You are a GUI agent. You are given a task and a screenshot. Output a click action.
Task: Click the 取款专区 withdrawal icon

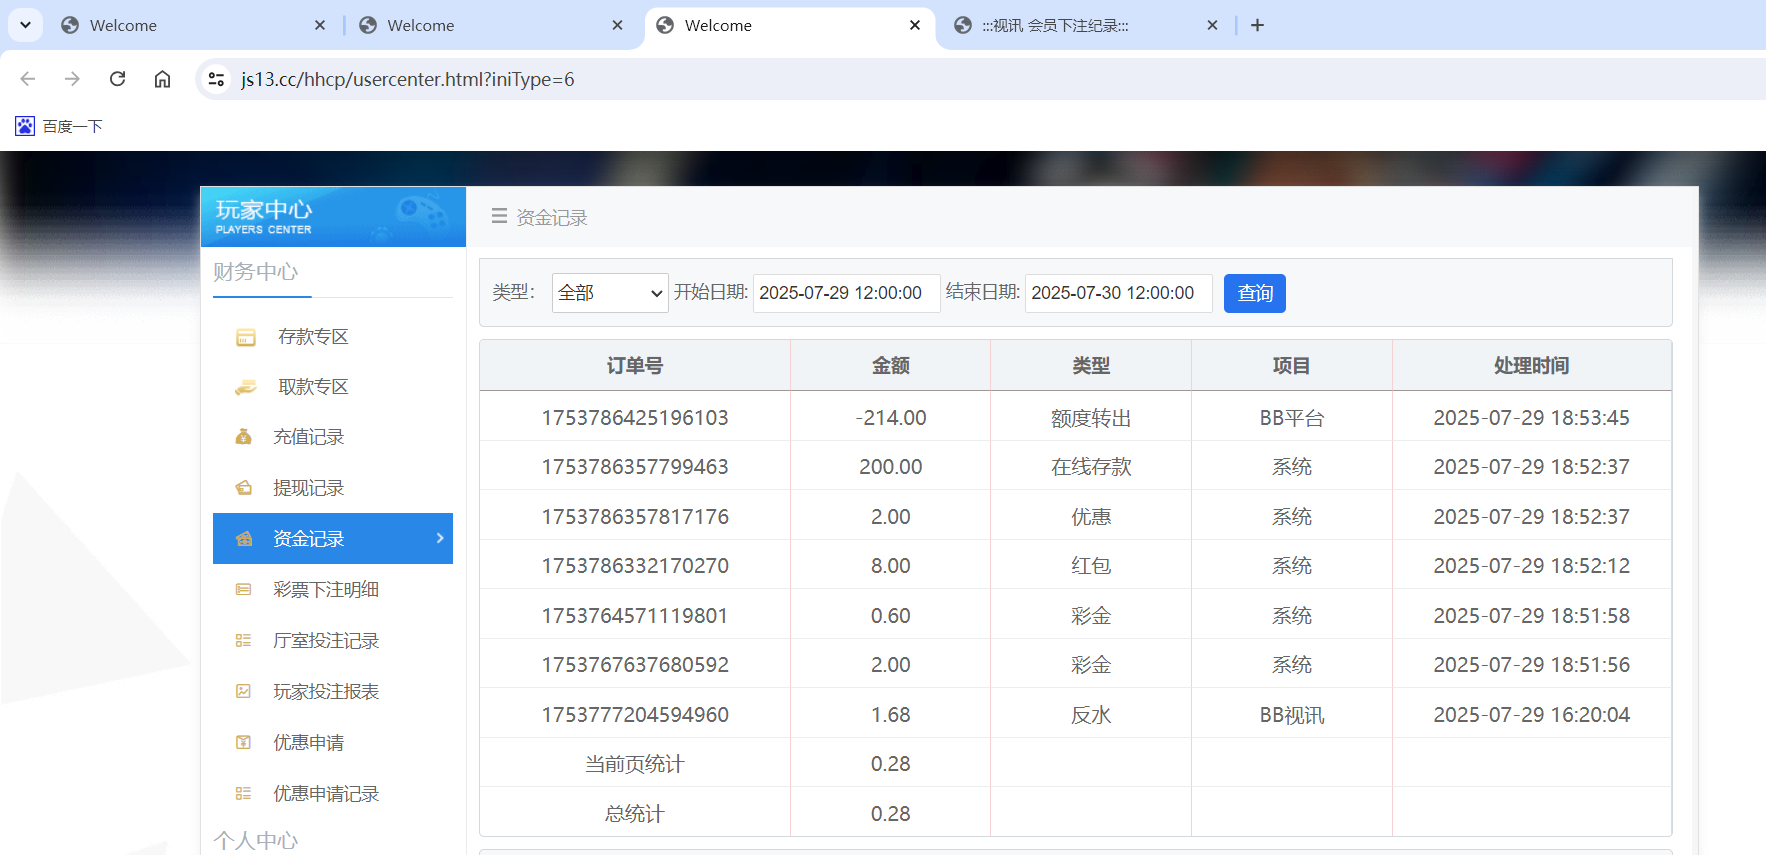tap(245, 387)
